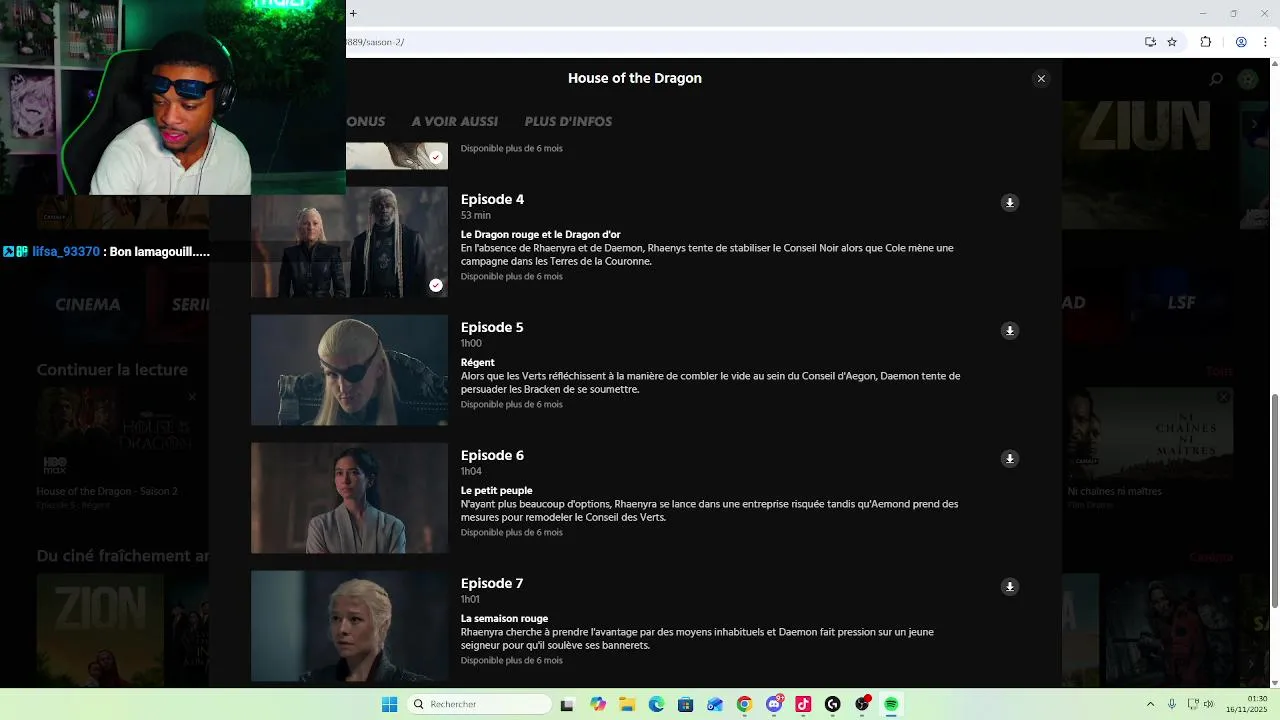Open Spotify from the taskbar
The width and height of the screenshot is (1280, 720).
(x=891, y=704)
